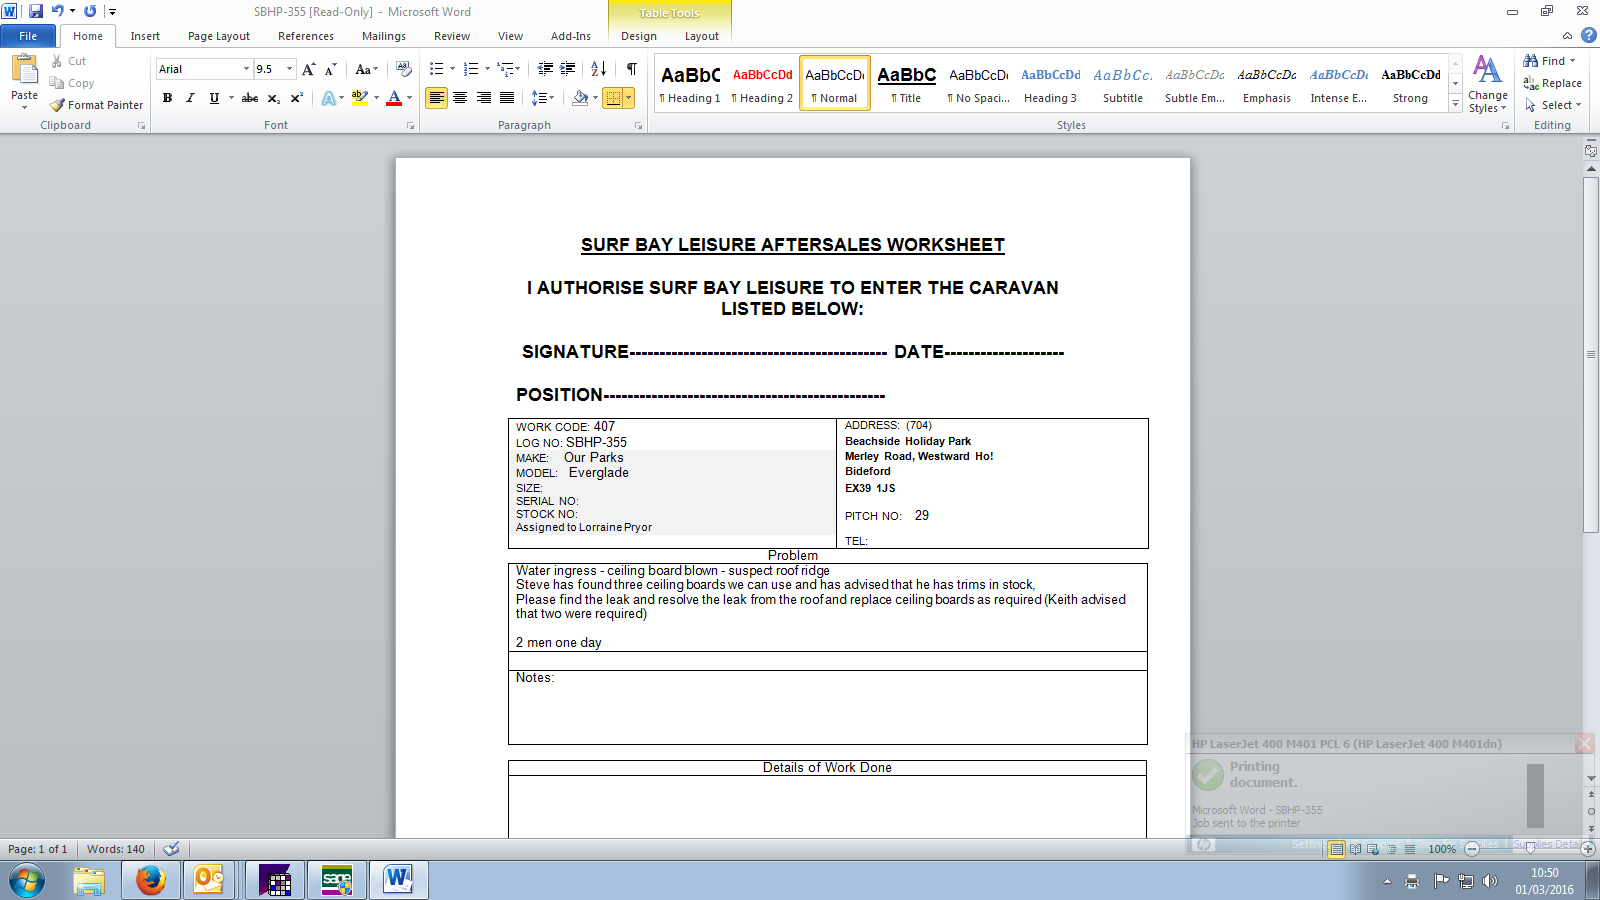This screenshot has height=900, width=1600.
Task: Click the Text Highlight Color button
Action: click(360, 98)
